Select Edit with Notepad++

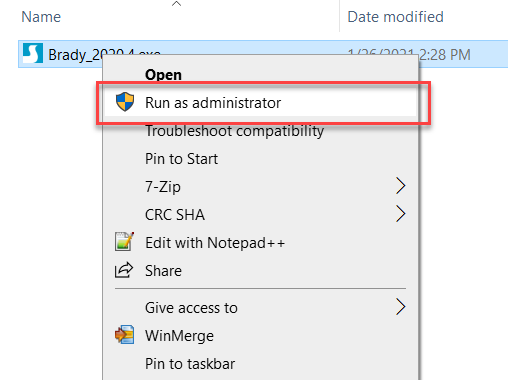(215, 243)
